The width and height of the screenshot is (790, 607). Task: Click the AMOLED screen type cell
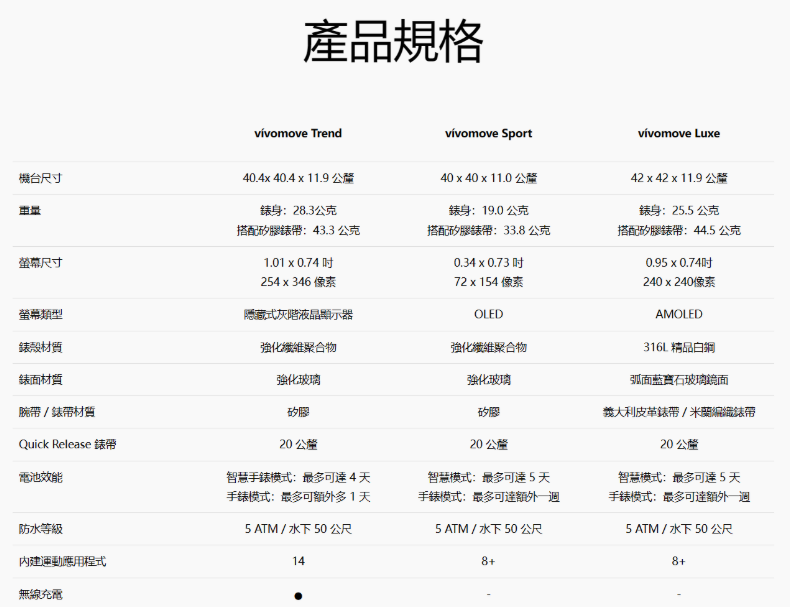[679, 314]
